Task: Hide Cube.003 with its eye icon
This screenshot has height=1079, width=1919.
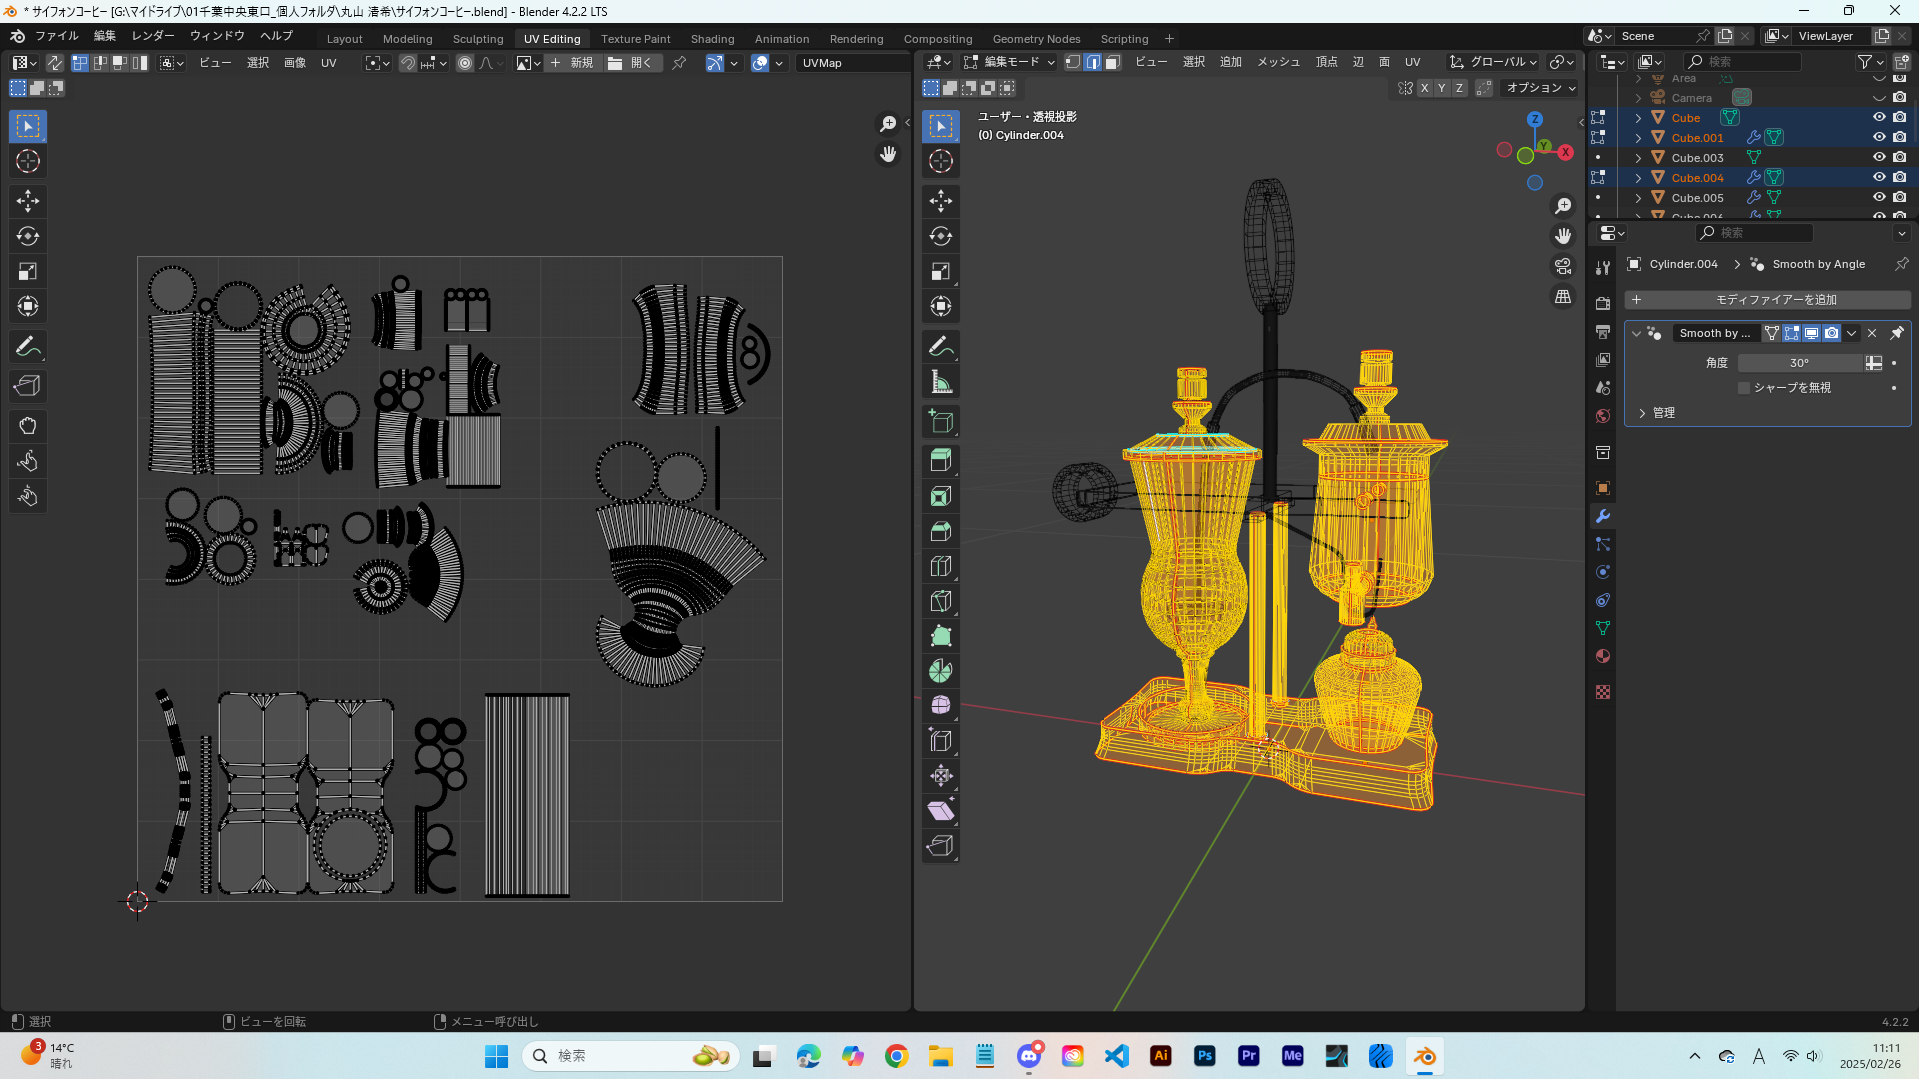Action: (1879, 158)
